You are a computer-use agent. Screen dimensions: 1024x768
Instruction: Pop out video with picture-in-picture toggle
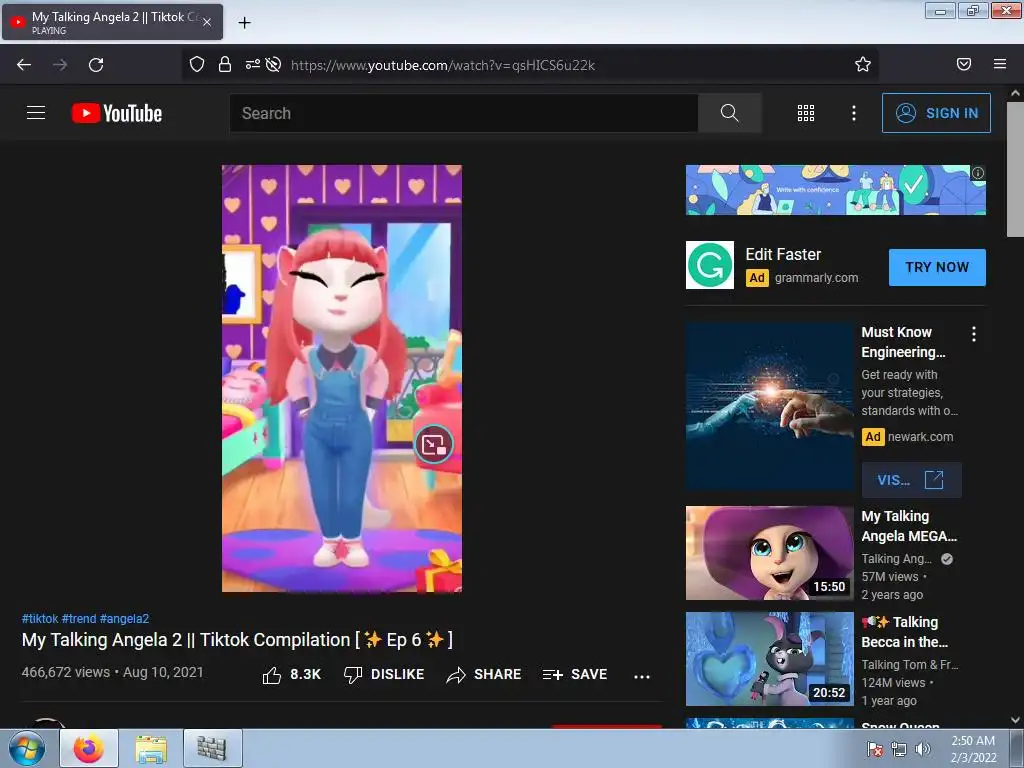click(434, 445)
